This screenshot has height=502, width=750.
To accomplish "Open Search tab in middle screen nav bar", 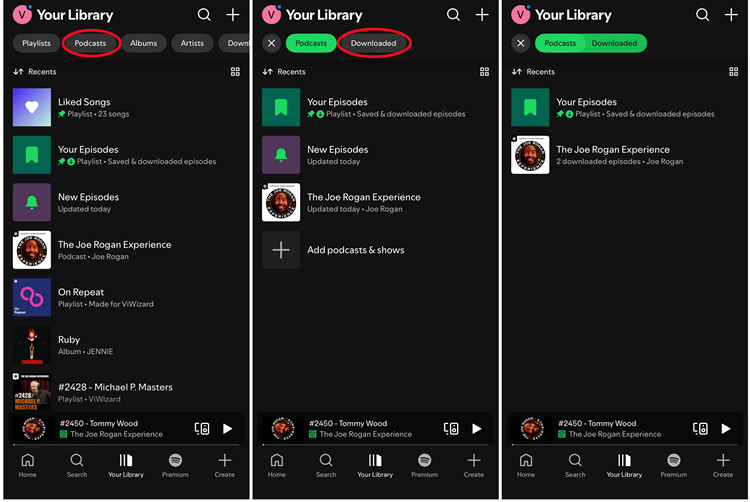I will pyautogui.click(x=326, y=465).
